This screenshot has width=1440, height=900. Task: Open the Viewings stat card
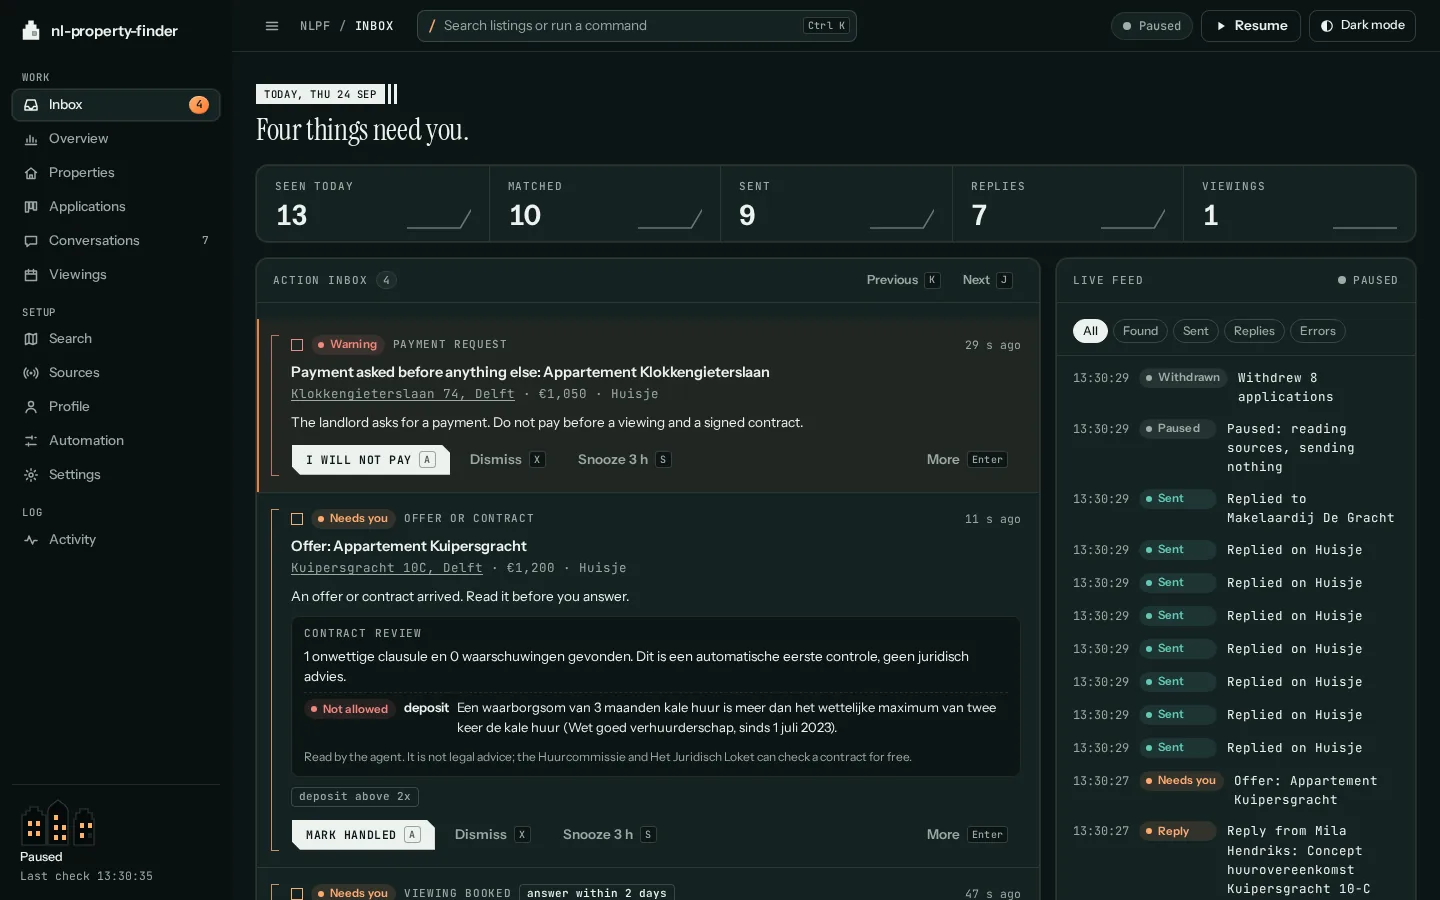1299,204
